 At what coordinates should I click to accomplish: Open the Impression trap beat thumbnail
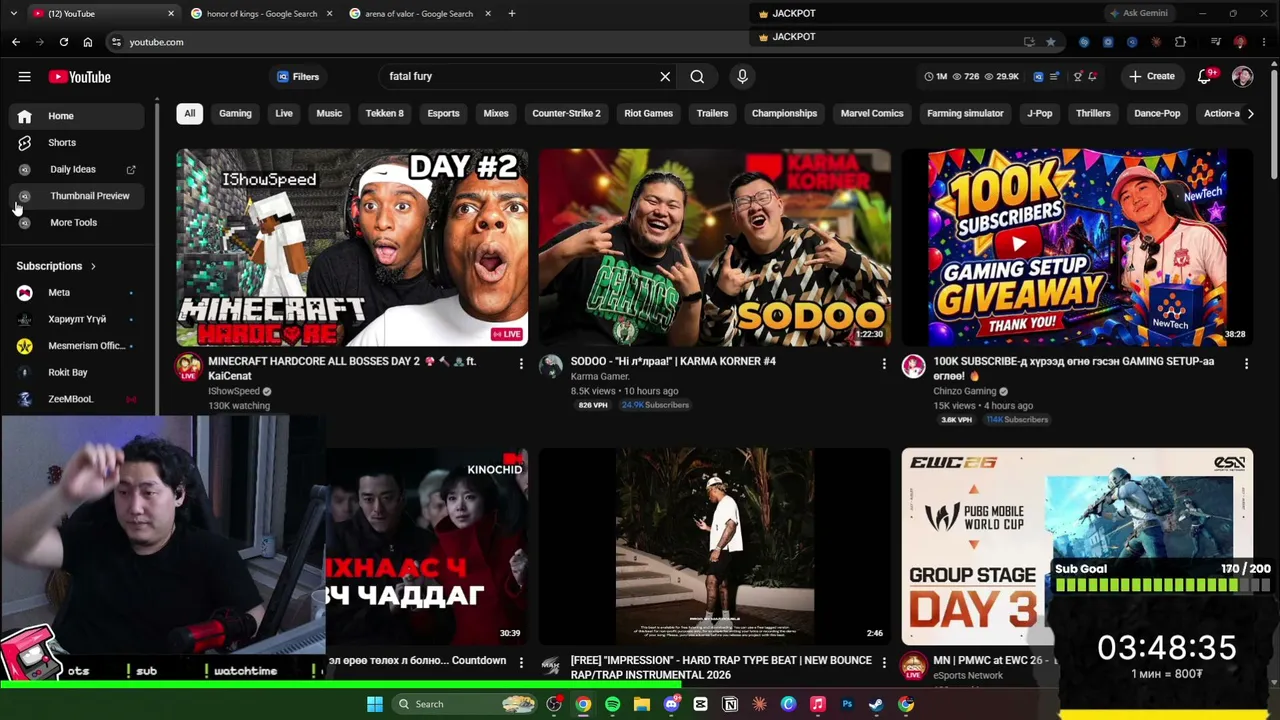[x=714, y=546]
